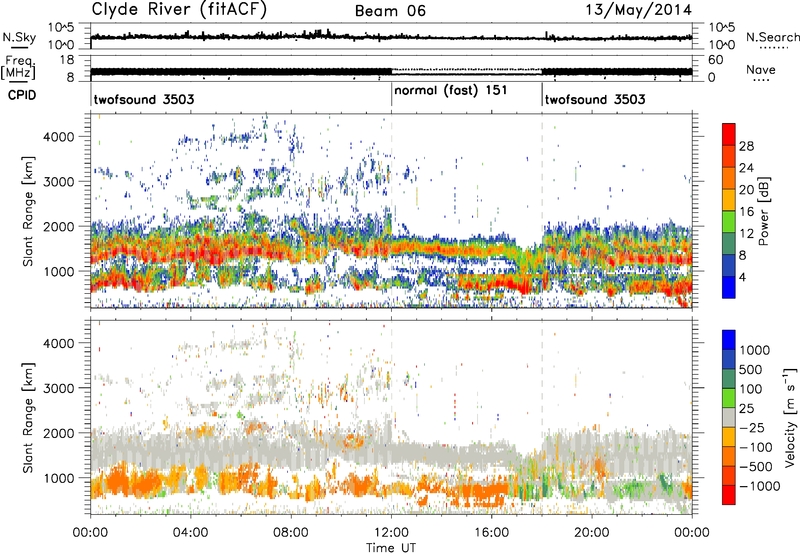The width and height of the screenshot is (800, 554).
Task: Click the 'Beam 06' label
Action: tap(390, 11)
